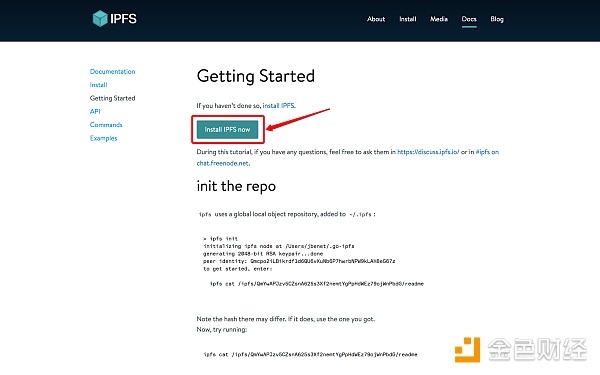
Task: Open the Examples sidebar link
Action: 103,138
